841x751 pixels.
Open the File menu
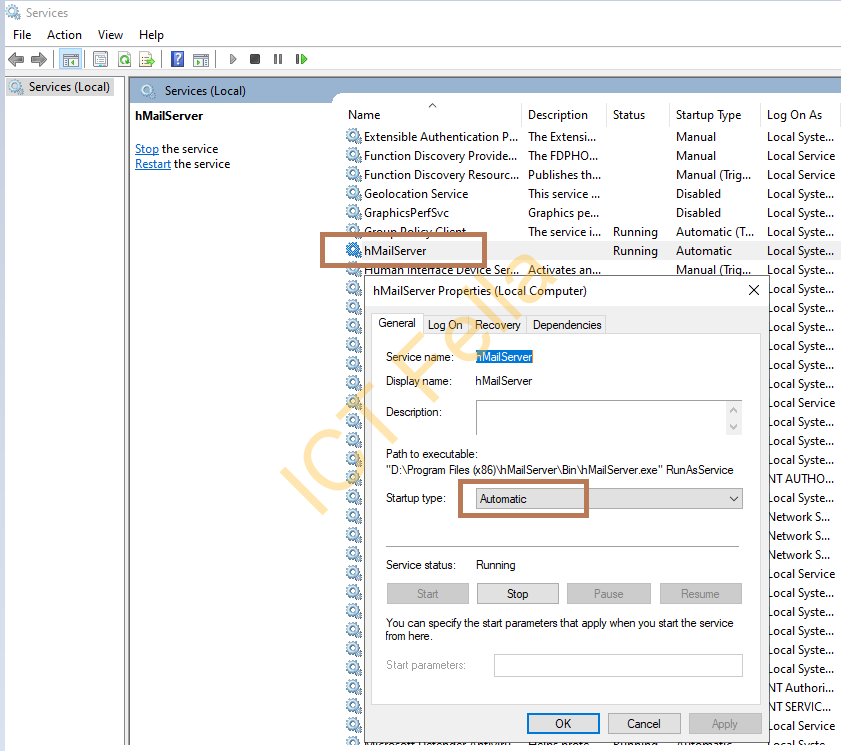coord(23,35)
